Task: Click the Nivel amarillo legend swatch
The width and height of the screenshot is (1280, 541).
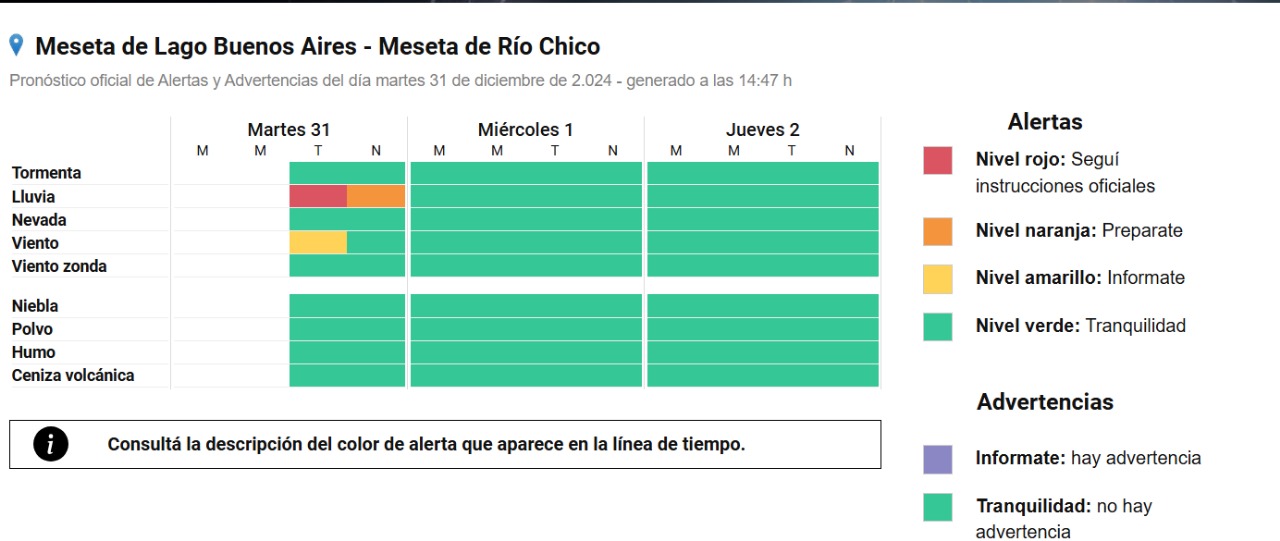Action: [938, 279]
